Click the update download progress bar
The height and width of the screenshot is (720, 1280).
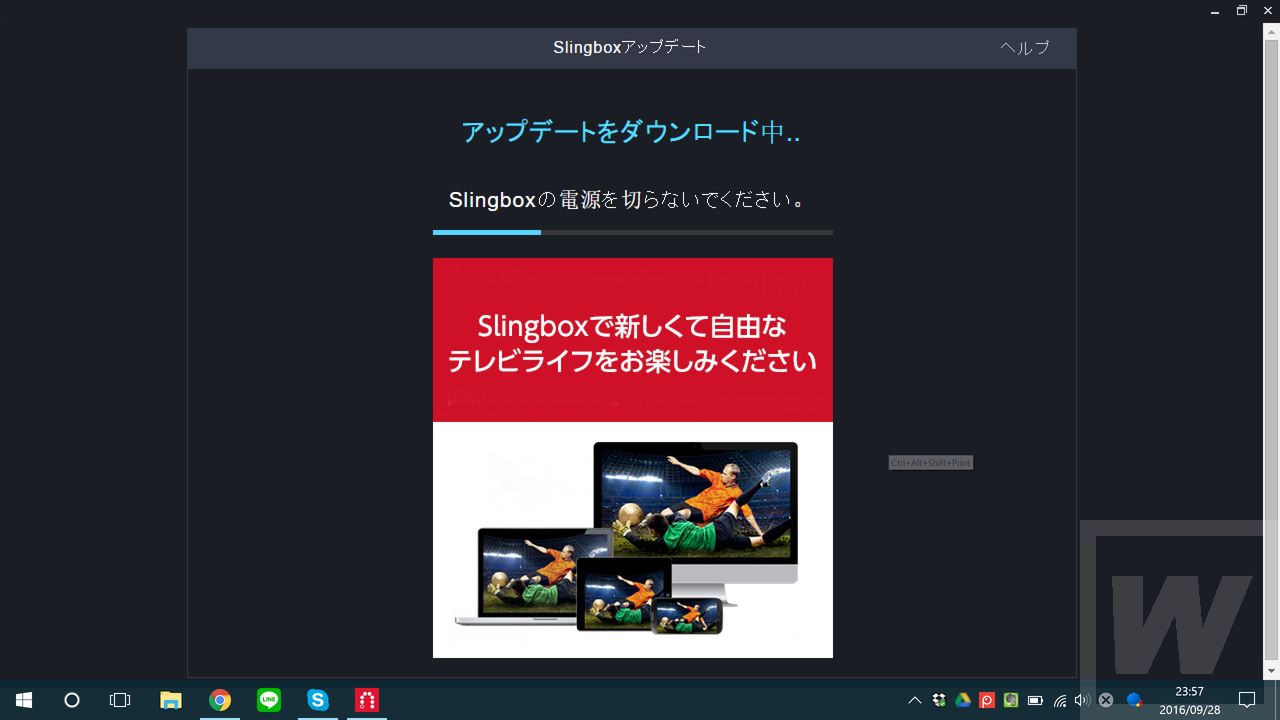pyautogui.click(x=632, y=232)
